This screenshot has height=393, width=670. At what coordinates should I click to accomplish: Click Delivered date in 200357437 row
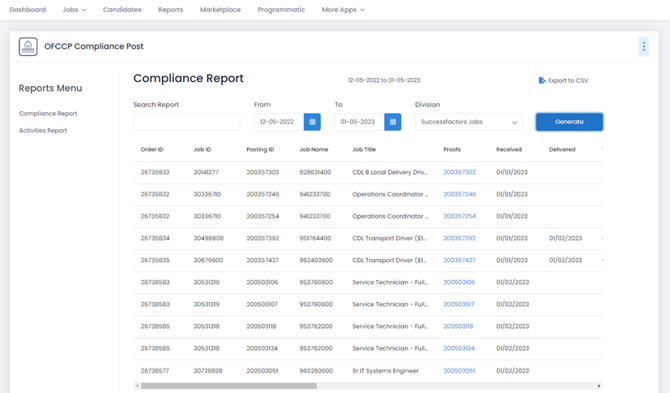(x=565, y=260)
